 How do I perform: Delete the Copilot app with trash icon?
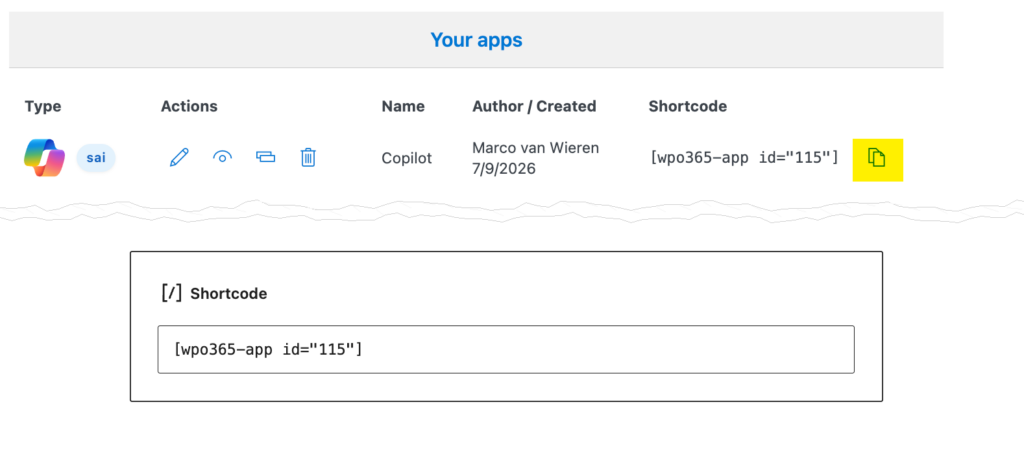pos(308,157)
